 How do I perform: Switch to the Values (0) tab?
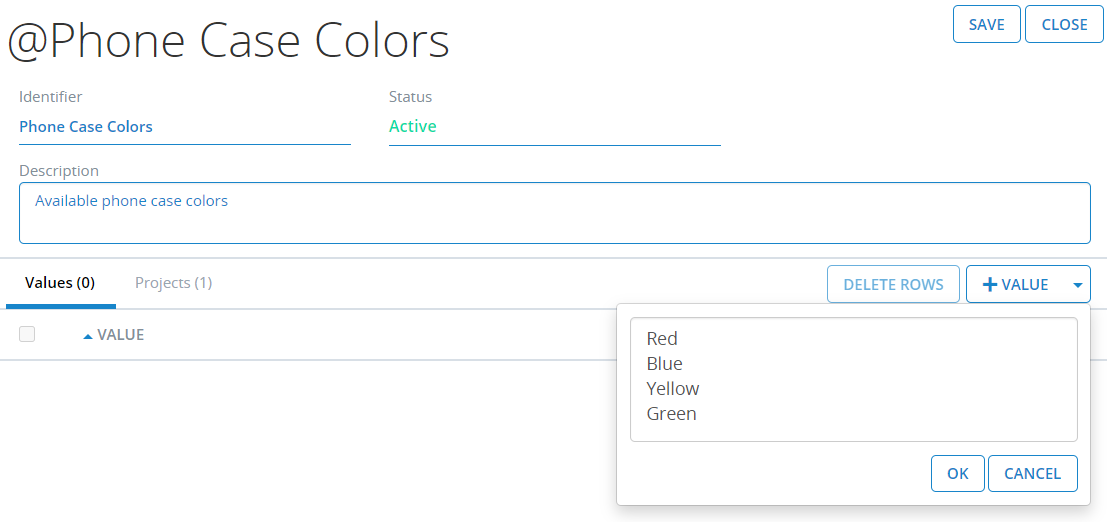tap(60, 283)
